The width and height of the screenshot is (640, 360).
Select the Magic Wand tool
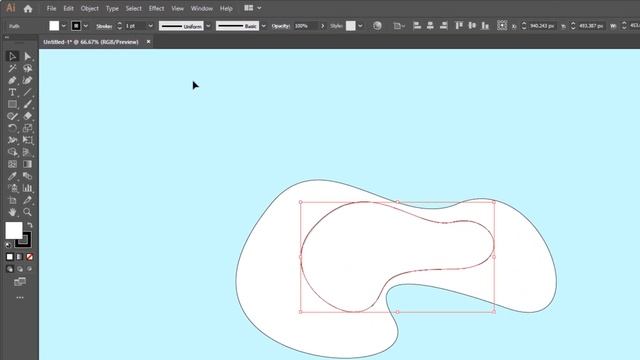[x=12, y=68]
